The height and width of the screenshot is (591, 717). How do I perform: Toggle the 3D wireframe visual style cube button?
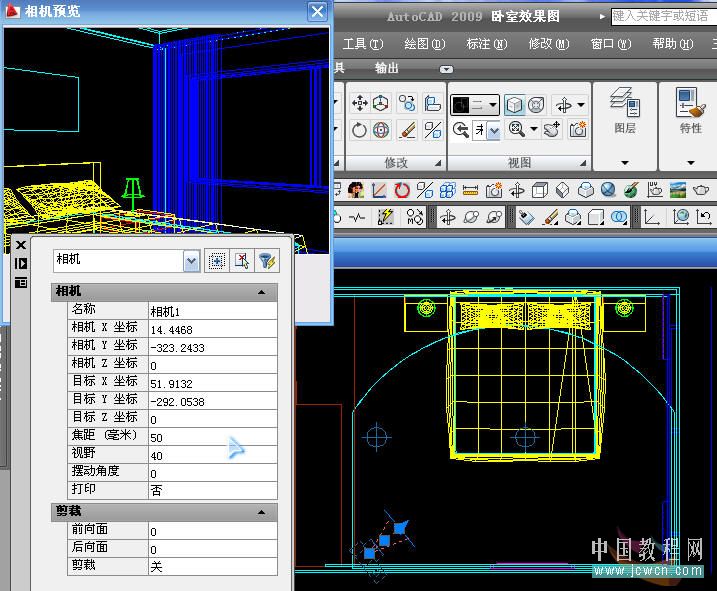pos(514,104)
